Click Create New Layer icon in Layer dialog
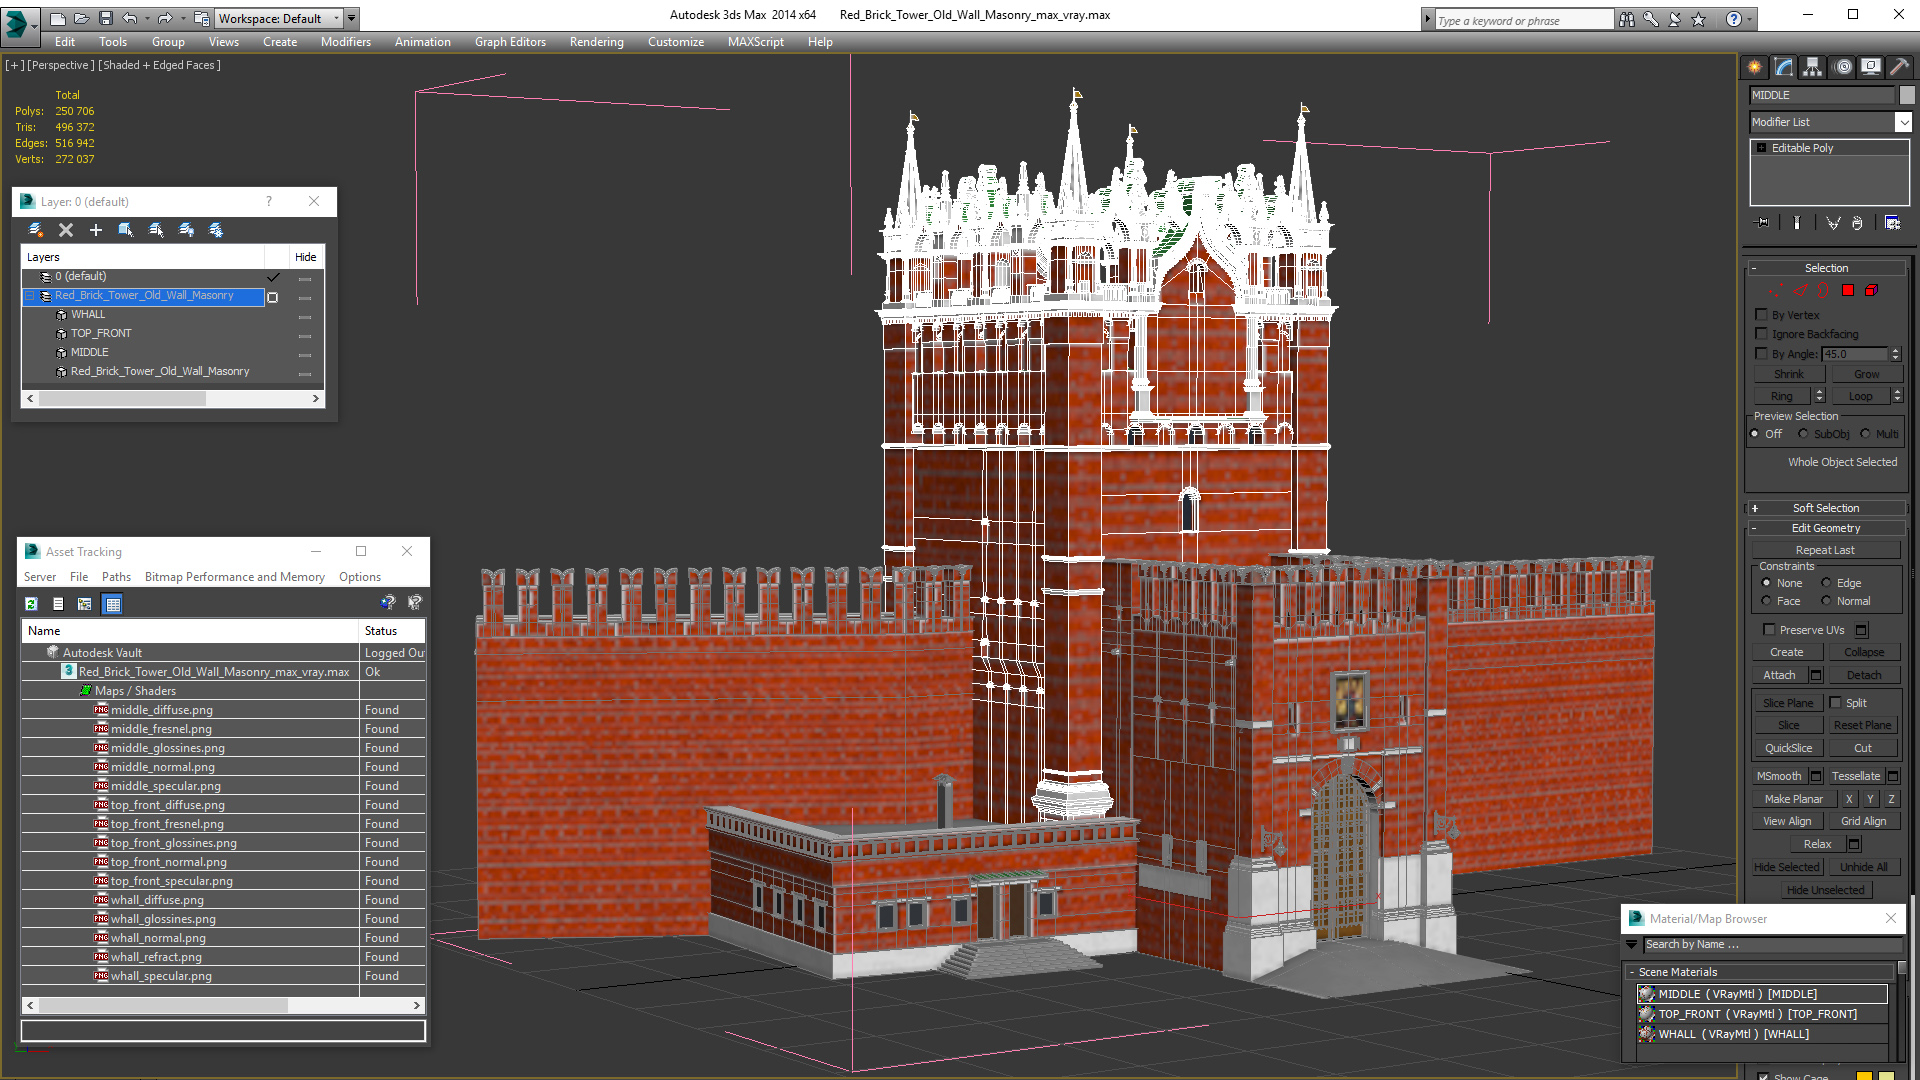1920x1080 pixels. tap(36, 230)
